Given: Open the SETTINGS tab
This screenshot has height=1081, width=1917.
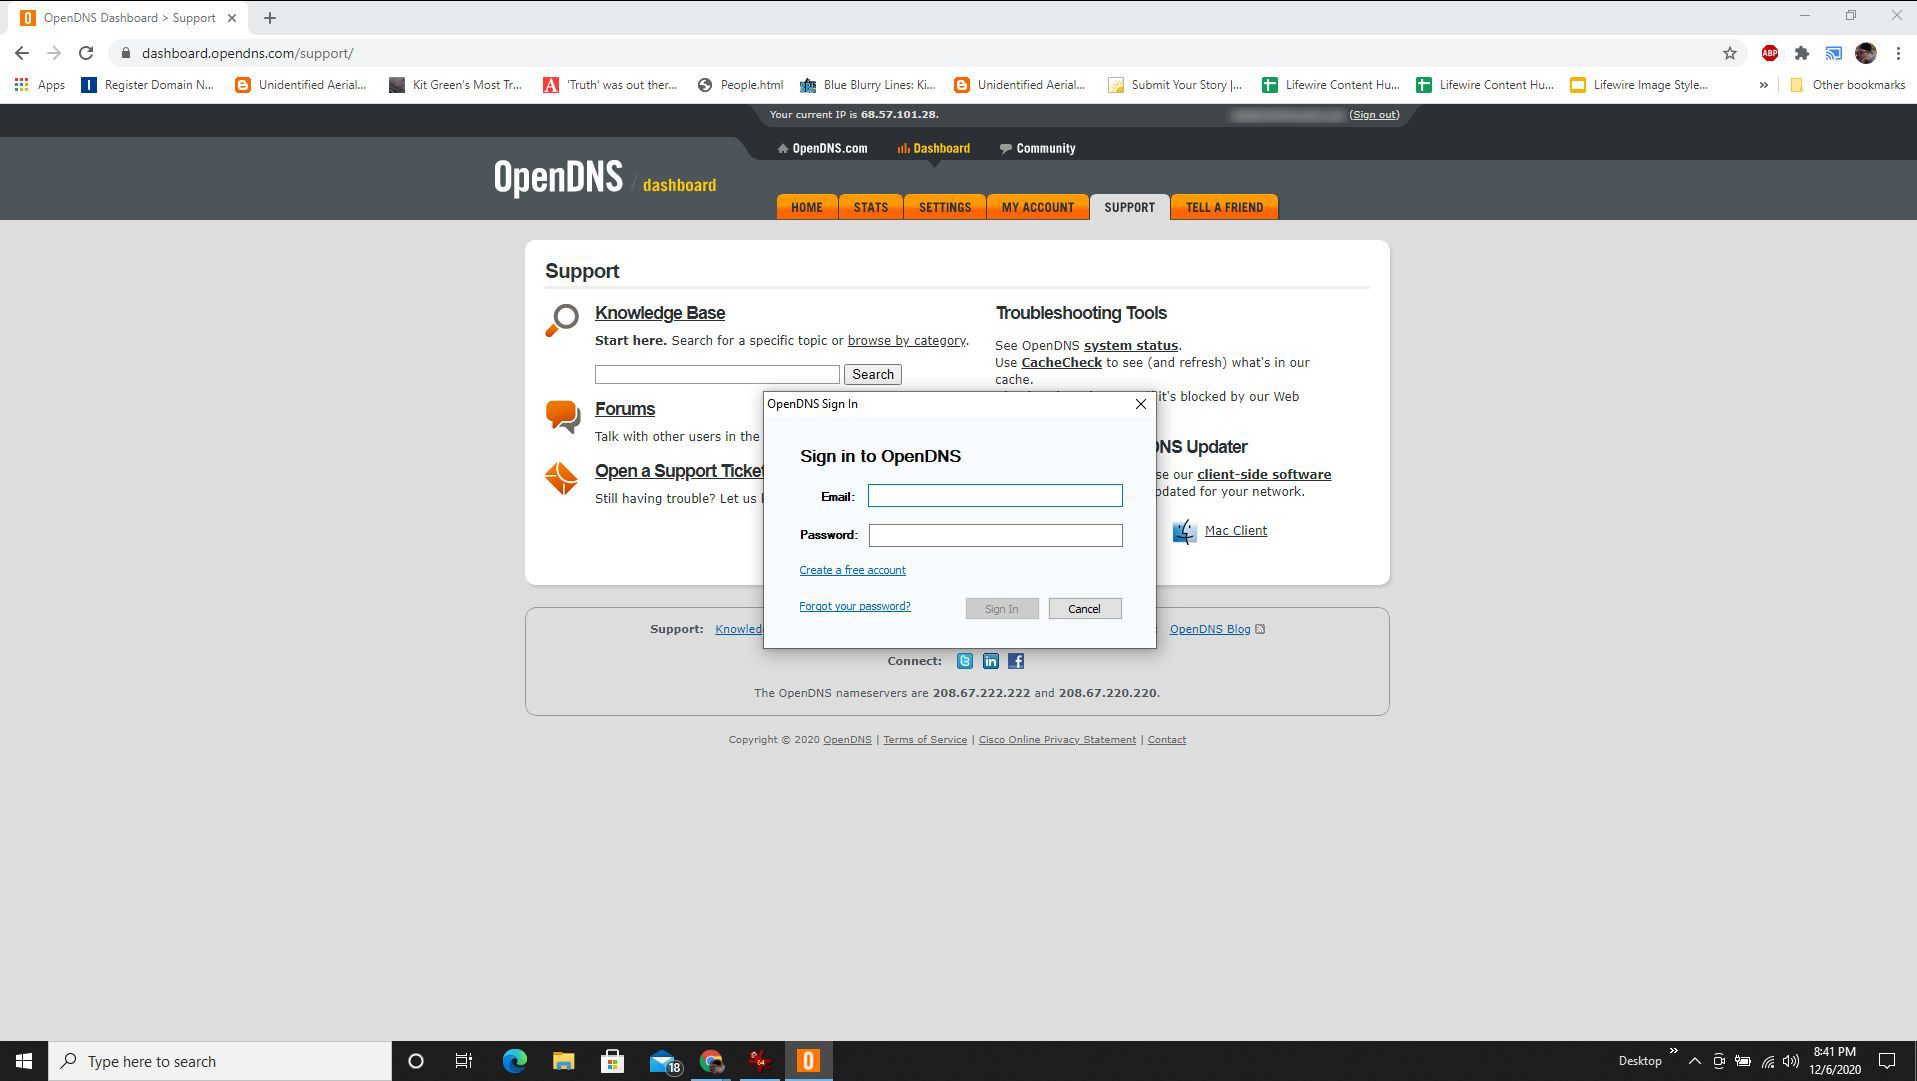Looking at the screenshot, I should 945,207.
